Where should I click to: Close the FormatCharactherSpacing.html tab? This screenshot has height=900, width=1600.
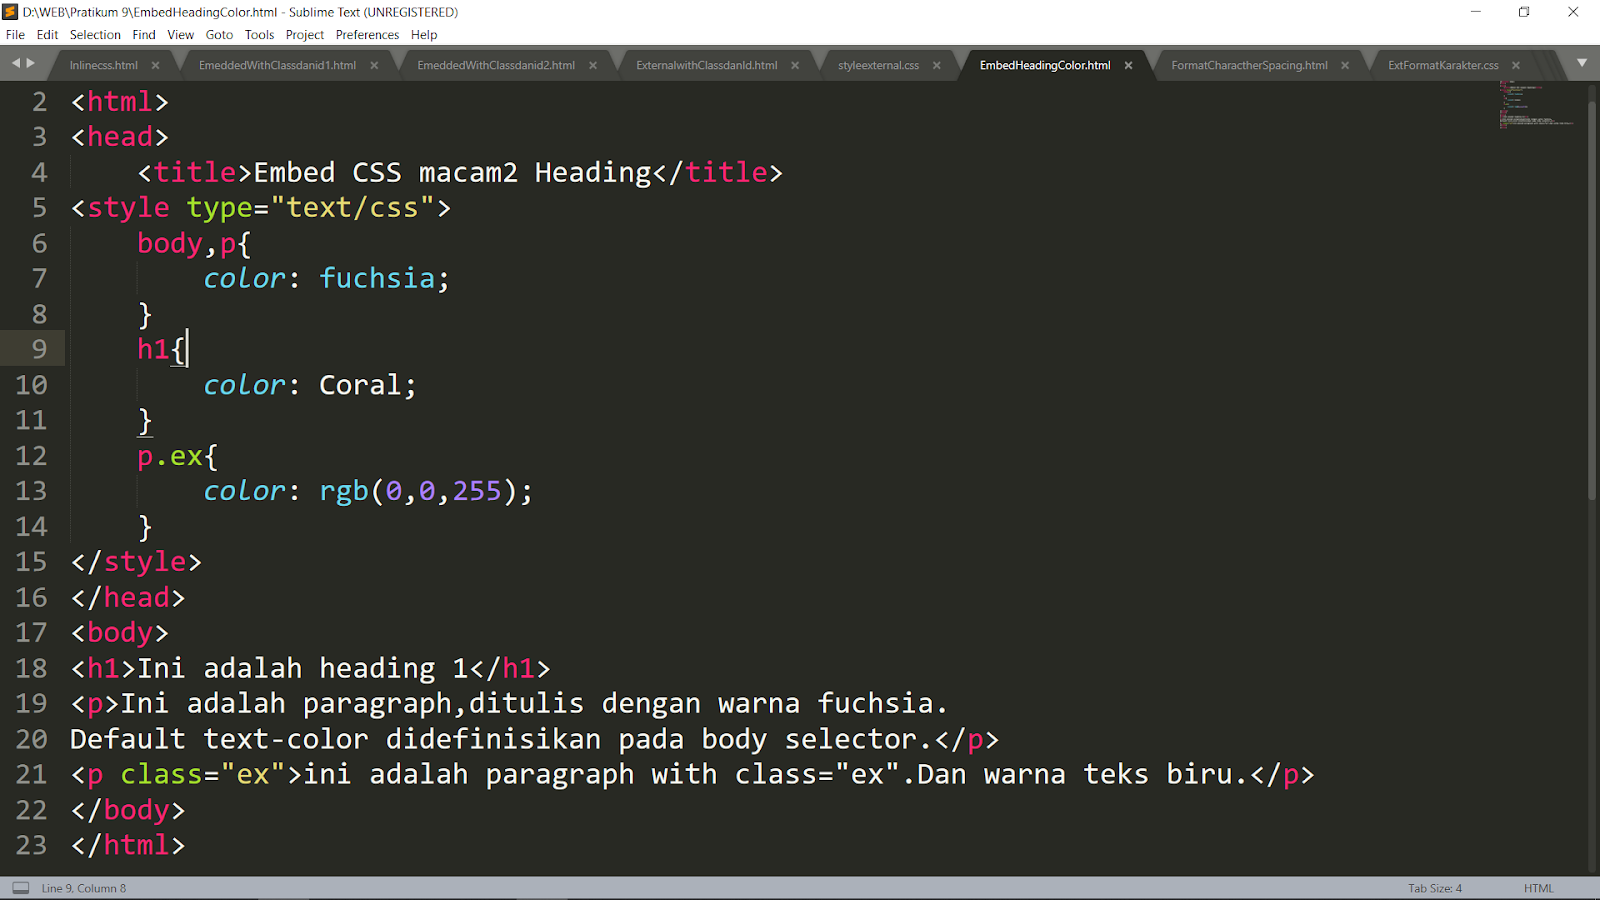(x=1346, y=64)
